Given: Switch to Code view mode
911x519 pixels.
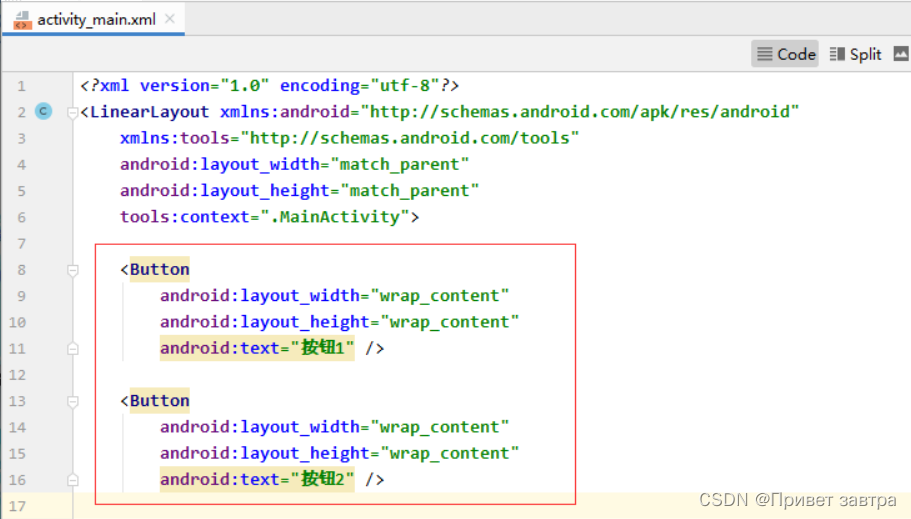Looking at the screenshot, I should point(785,54).
